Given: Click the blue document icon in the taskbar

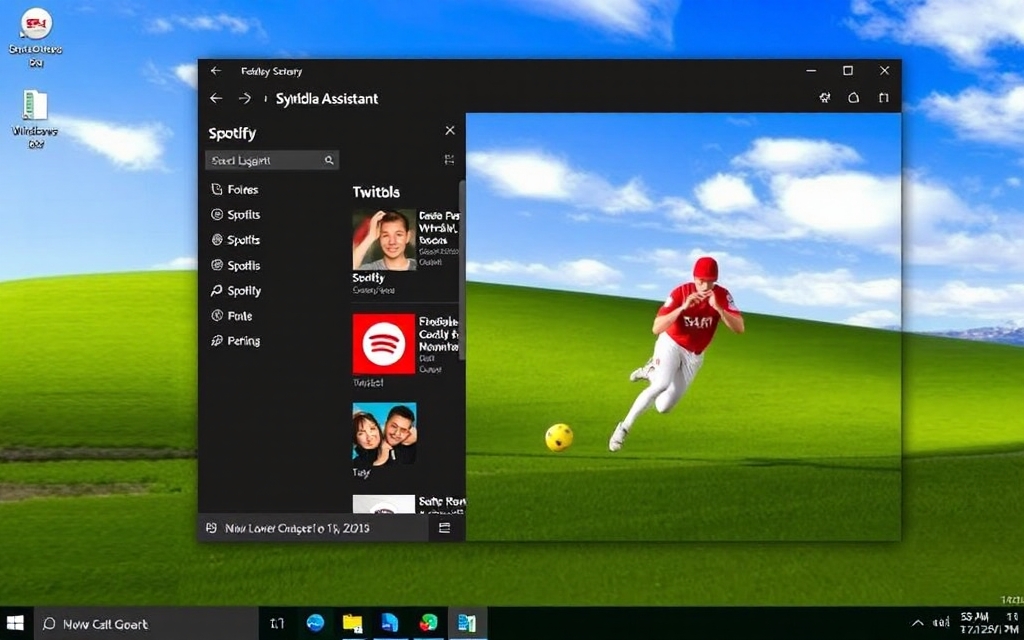Looking at the screenshot, I should pyautogui.click(x=390, y=624).
